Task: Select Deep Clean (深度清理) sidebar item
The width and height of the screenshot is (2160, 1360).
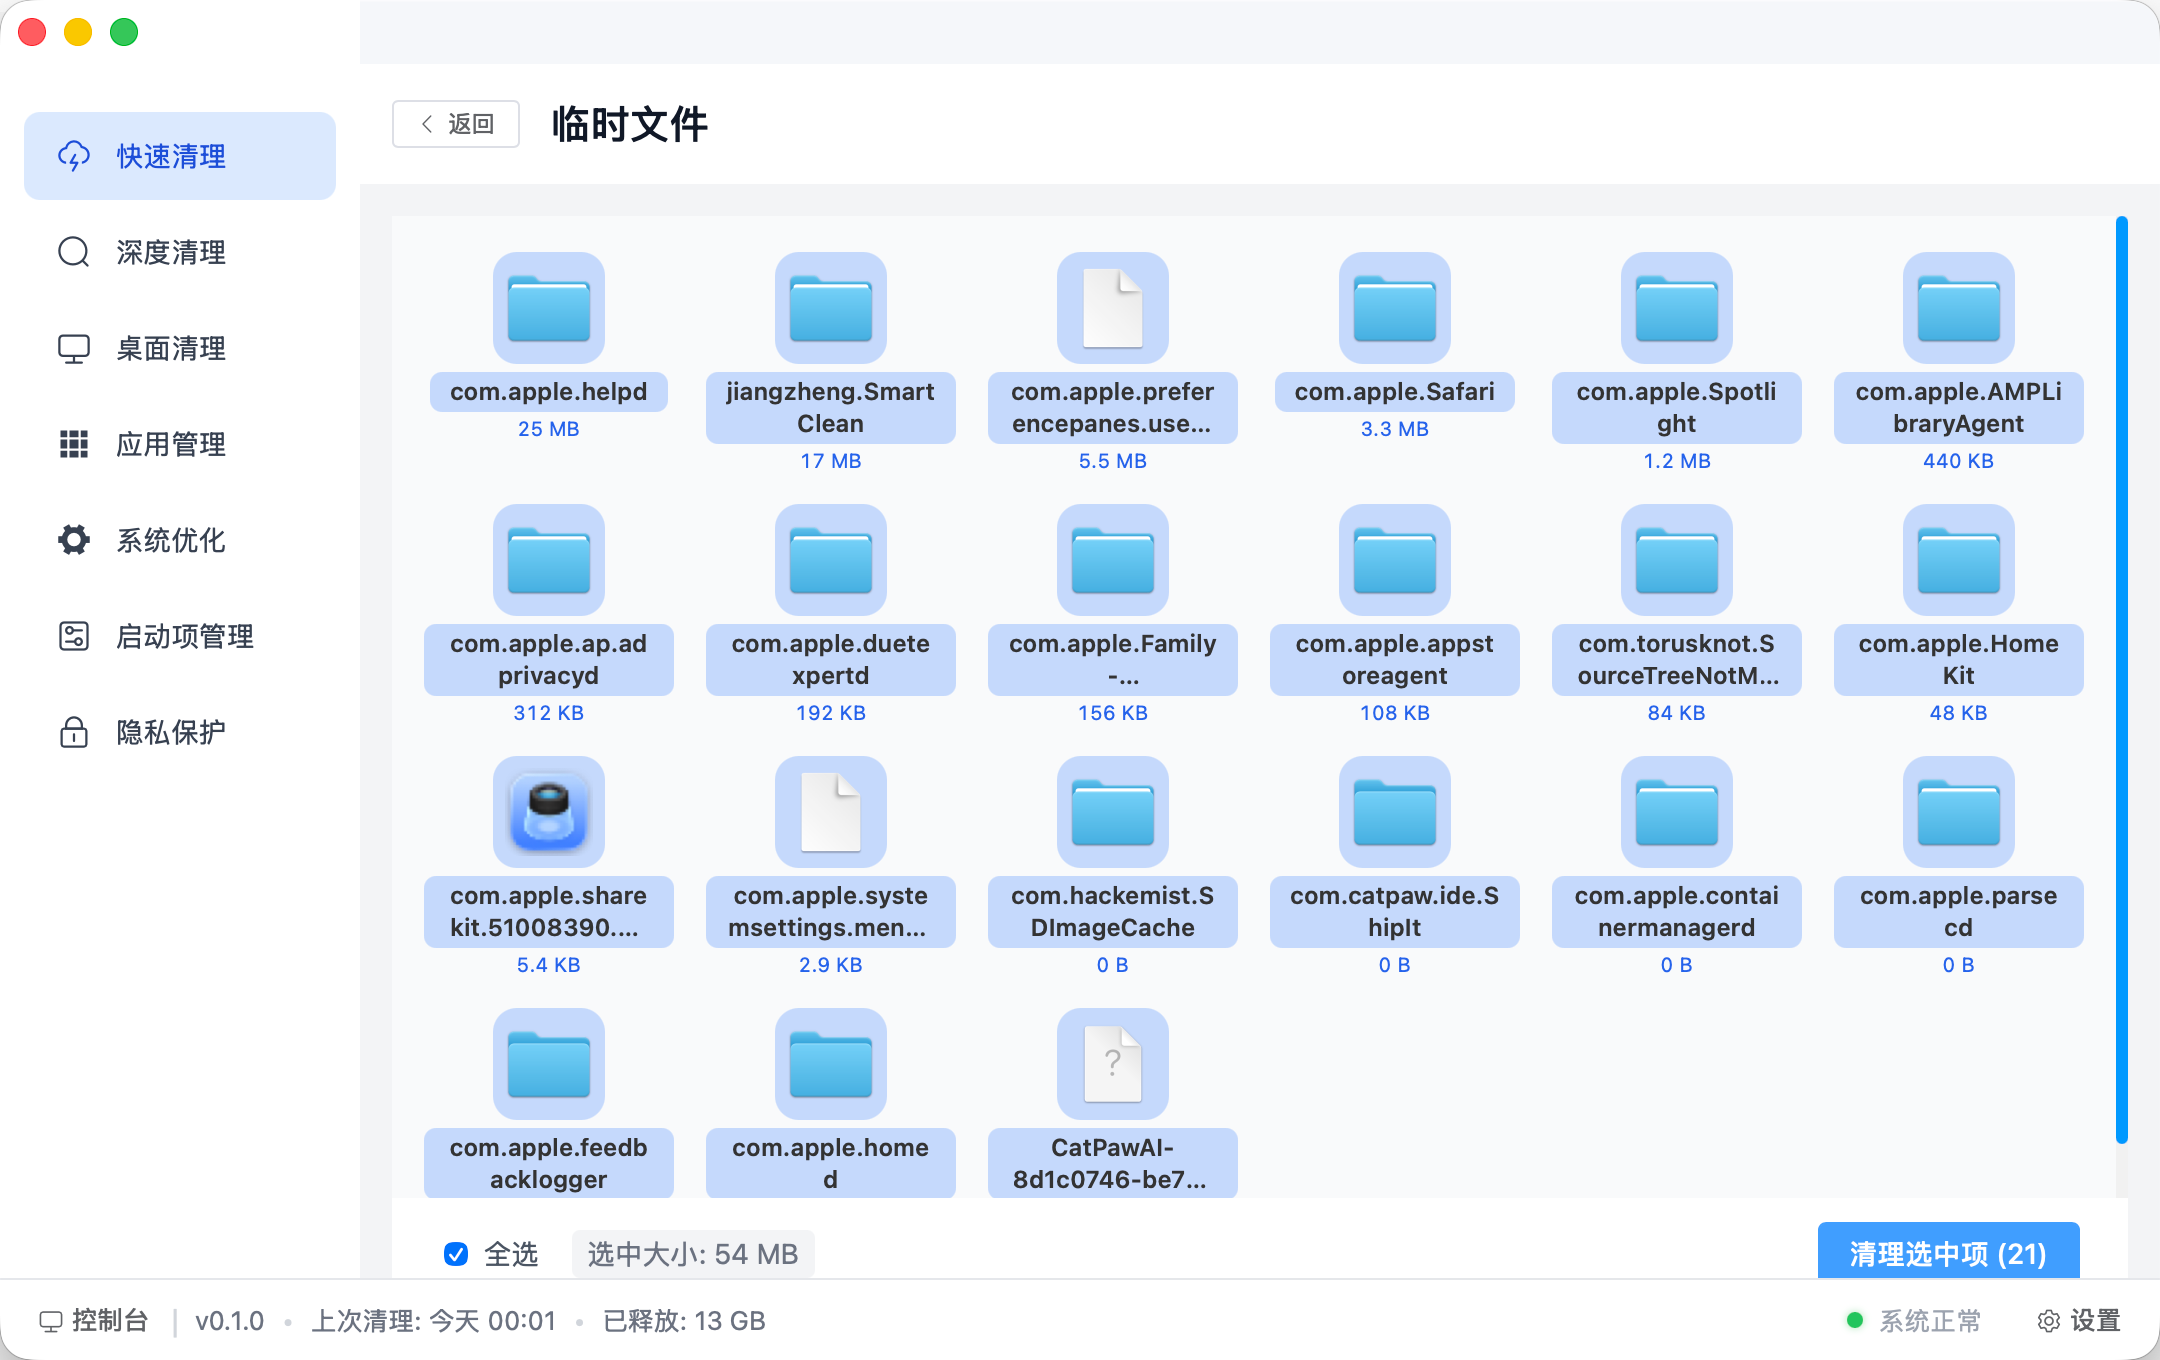Action: (x=170, y=252)
